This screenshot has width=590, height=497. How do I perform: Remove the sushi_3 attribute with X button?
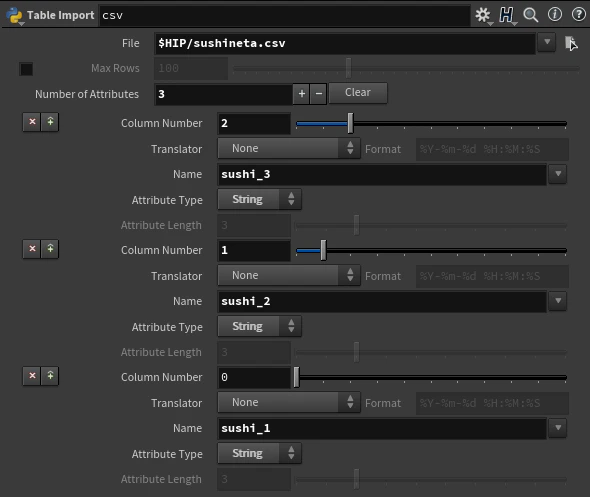click(x=32, y=122)
